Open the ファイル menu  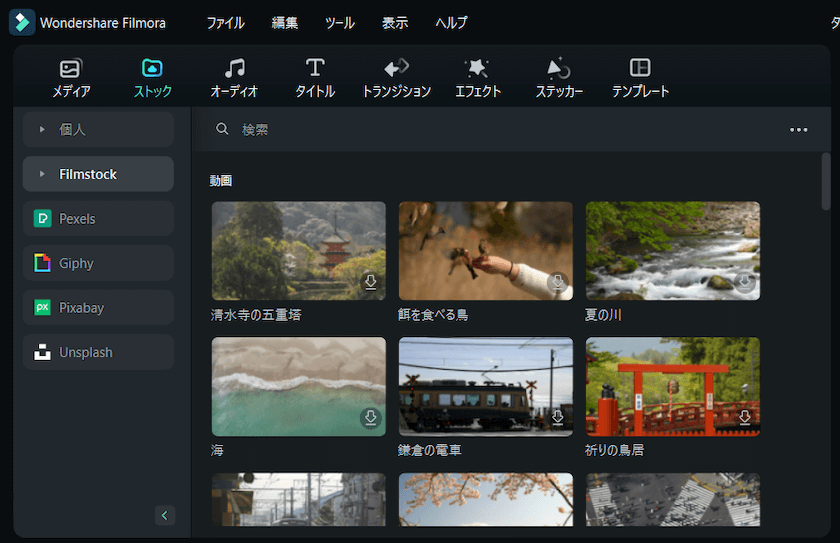pos(226,22)
